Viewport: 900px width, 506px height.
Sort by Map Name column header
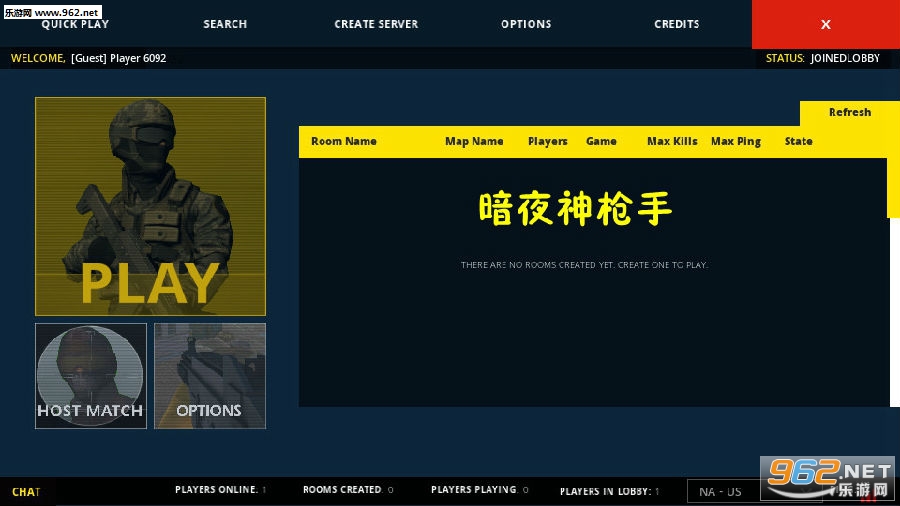pos(474,141)
